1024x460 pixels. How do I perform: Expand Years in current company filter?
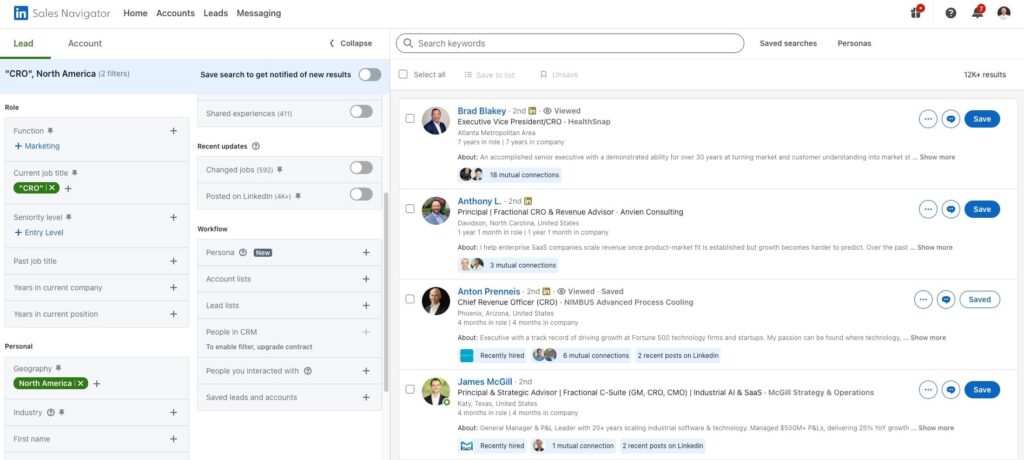(173, 288)
